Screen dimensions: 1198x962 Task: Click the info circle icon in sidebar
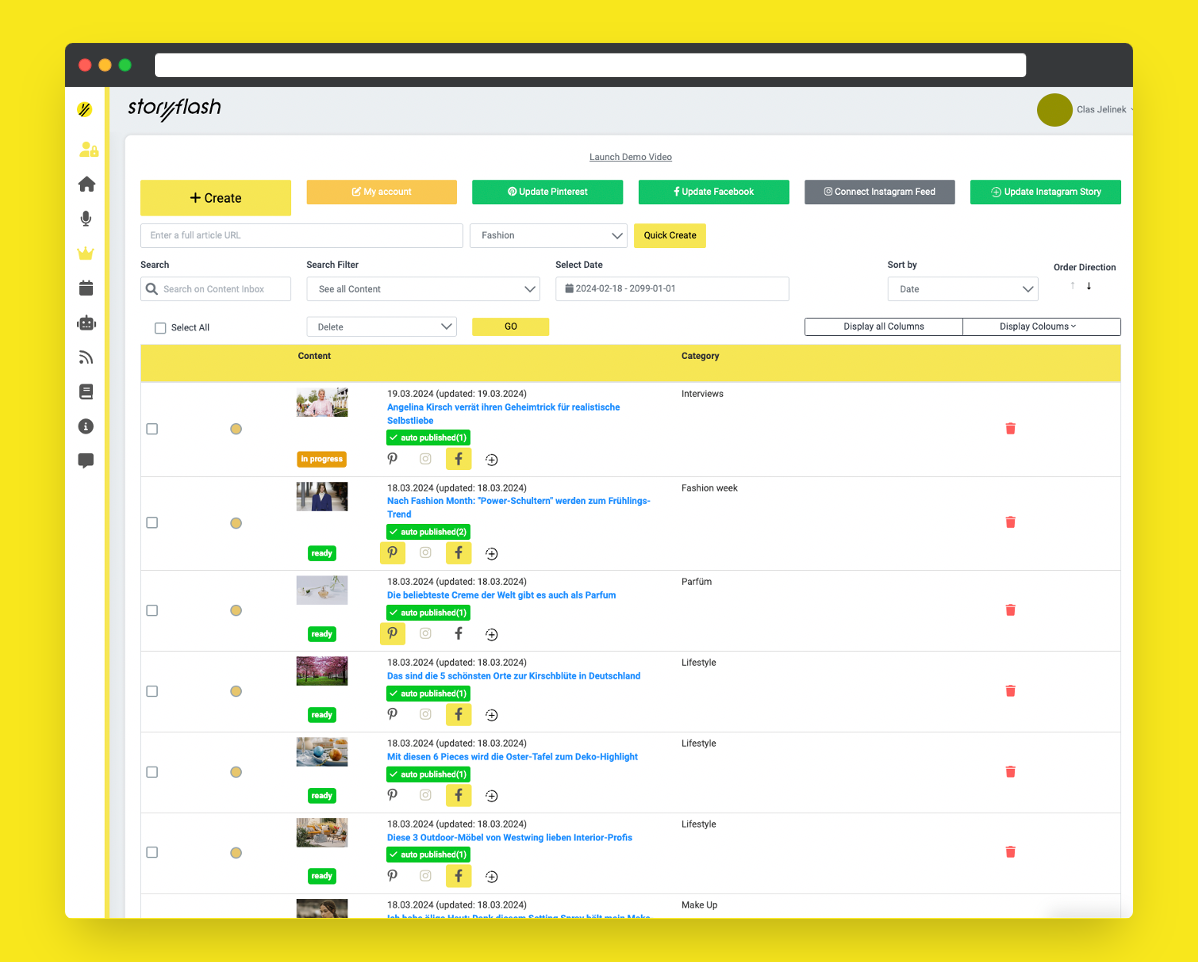[86, 426]
